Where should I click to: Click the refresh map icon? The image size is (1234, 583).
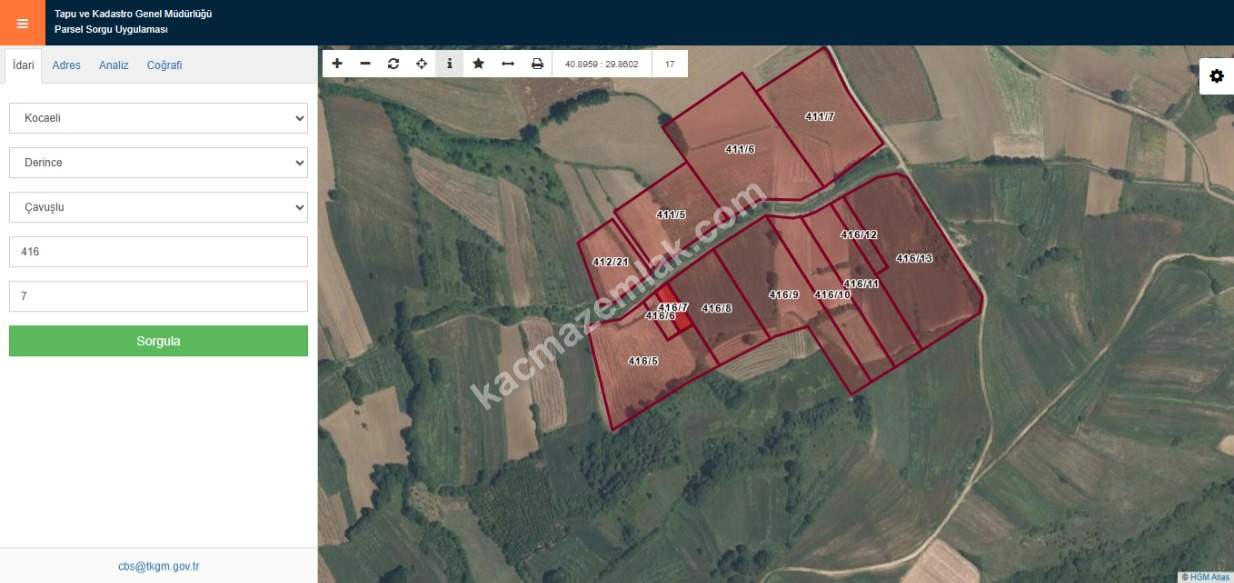coord(393,64)
